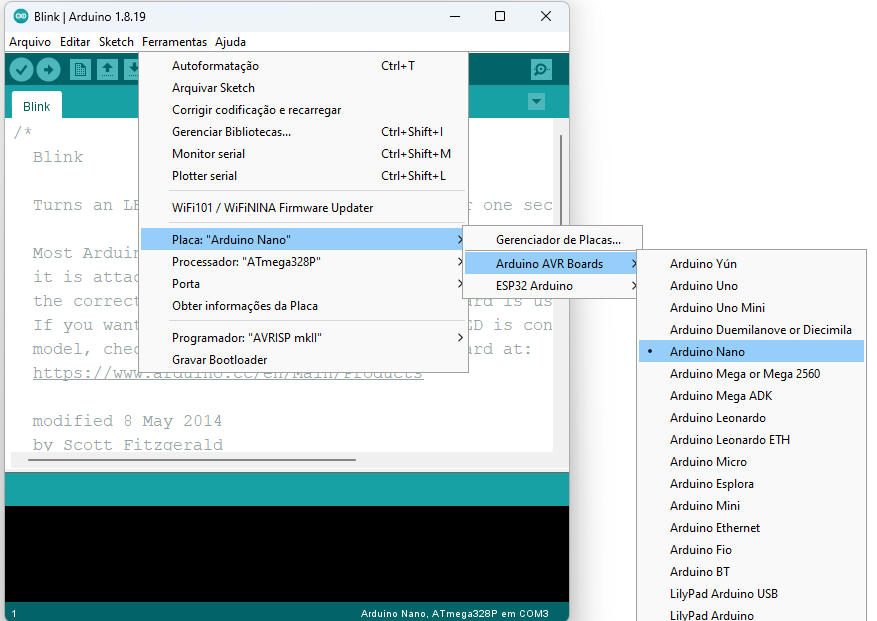
Task: Click the board status text "Arduino Nano, ATmega328P em COM3"
Action: [x=454, y=614]
